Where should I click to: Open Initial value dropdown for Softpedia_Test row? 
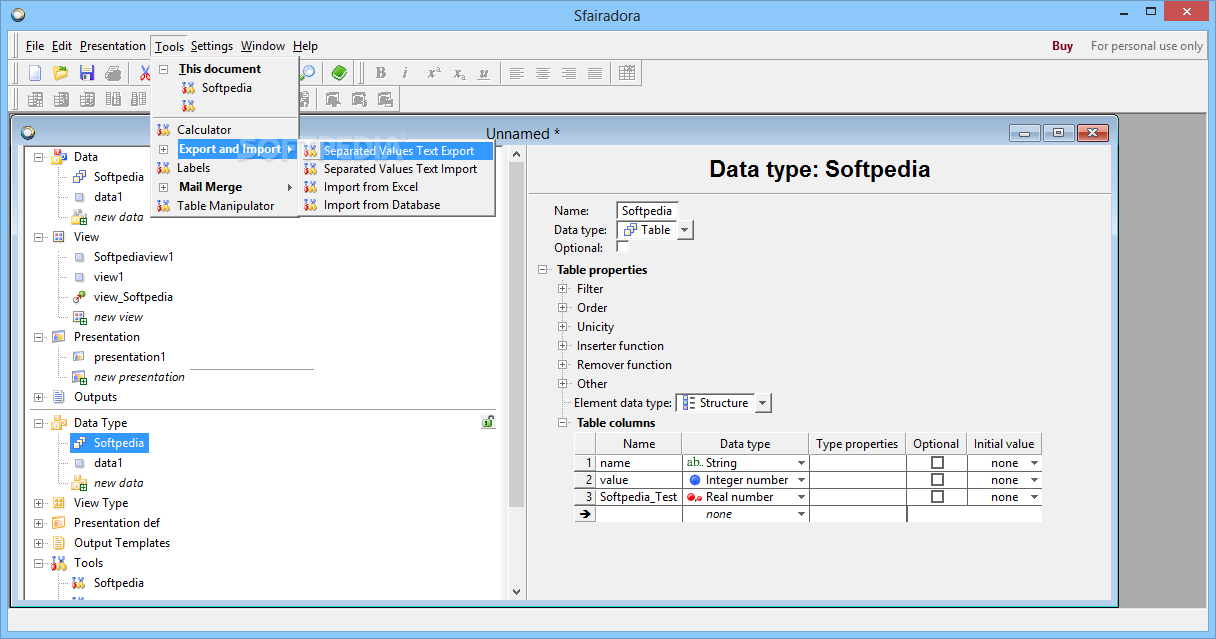coord(1033,497)
